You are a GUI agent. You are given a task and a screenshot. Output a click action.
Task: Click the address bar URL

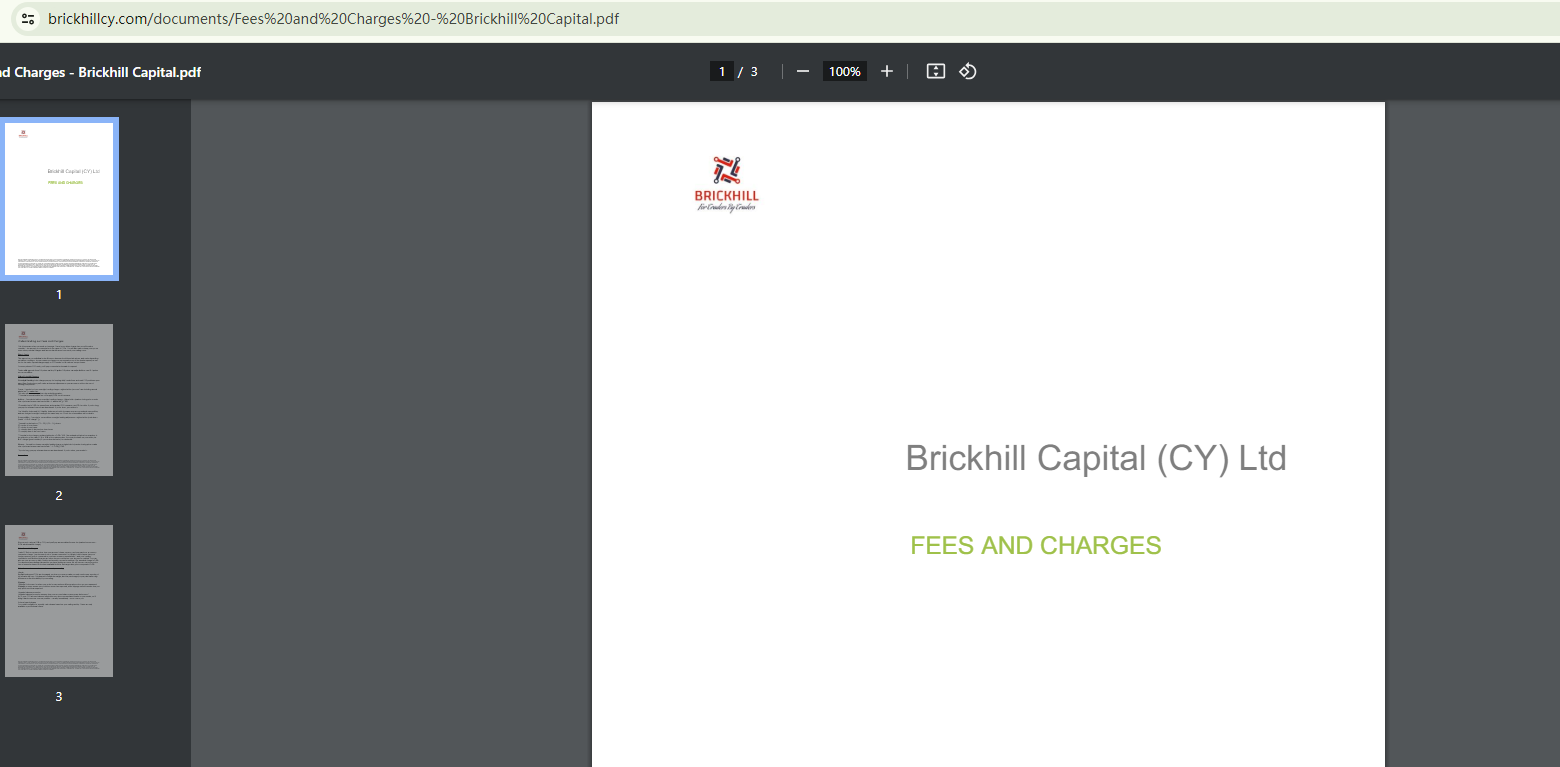tap(335, 18)
